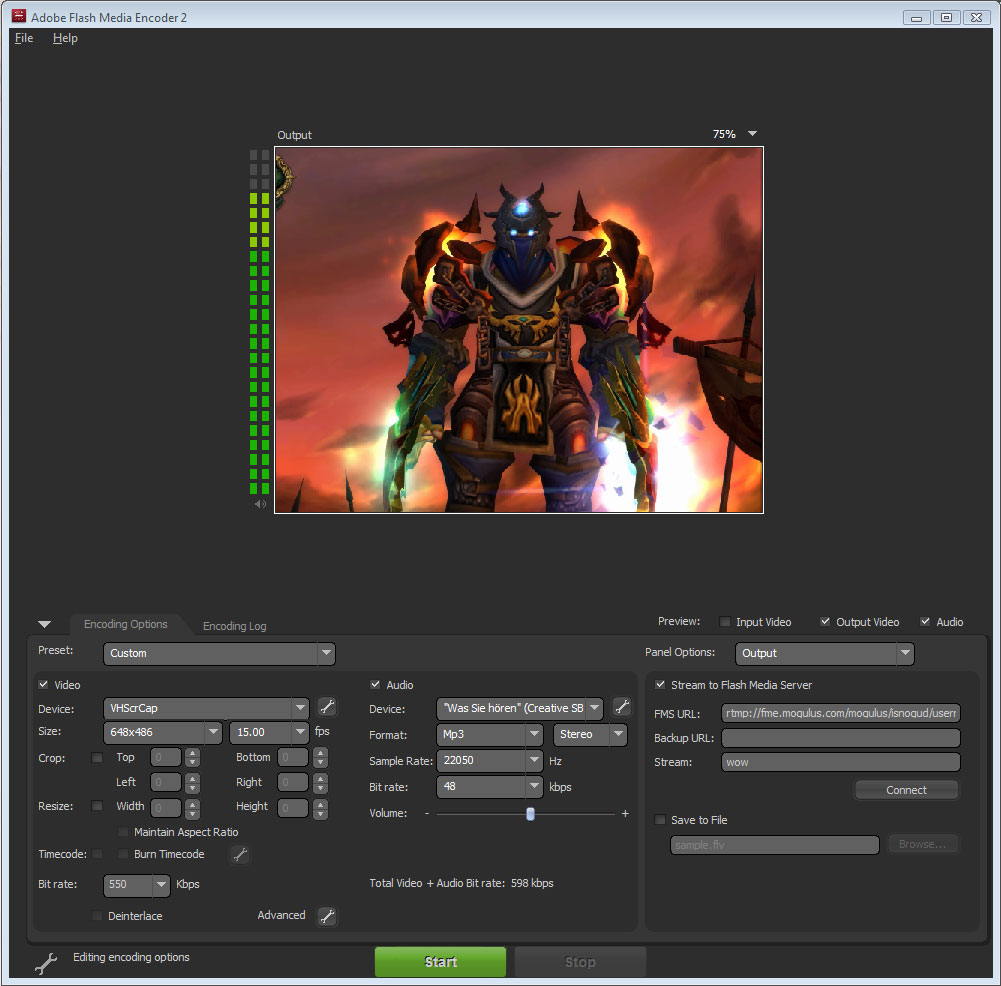Toggle Burn Timecode checkbox
Viewport: 1001px width, 986px height.
123,854
